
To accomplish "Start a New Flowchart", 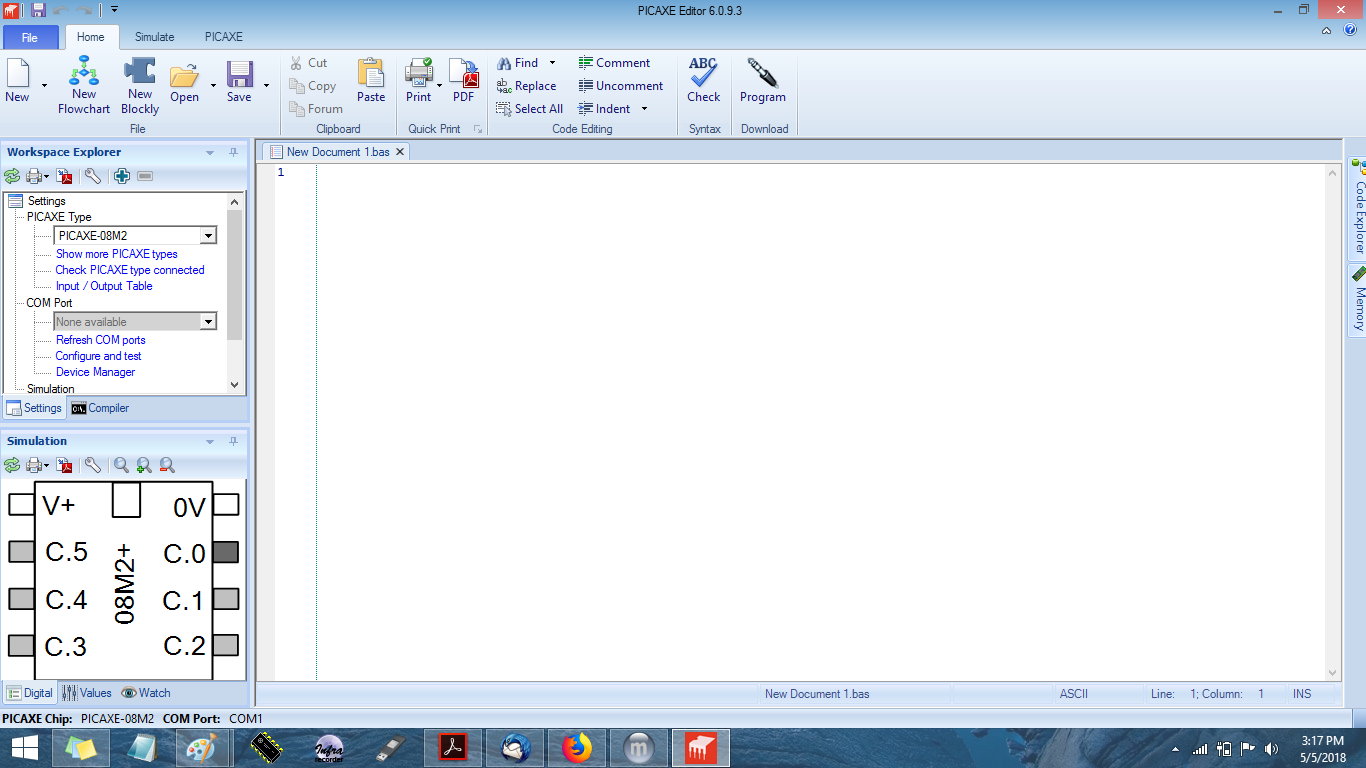I will 84,86.
